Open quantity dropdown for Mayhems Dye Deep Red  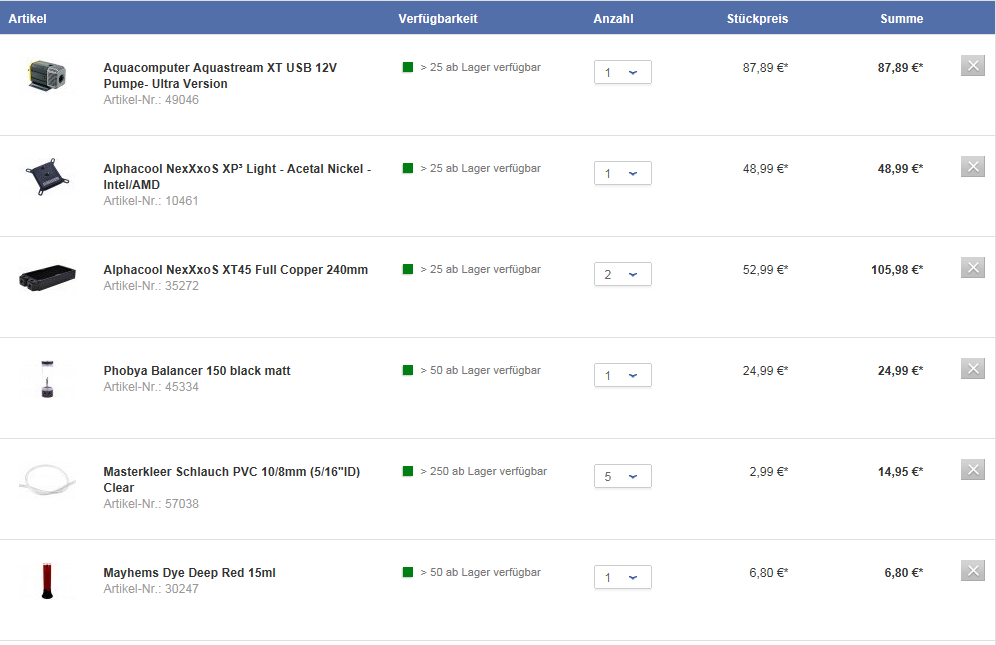tap(622, 577)
